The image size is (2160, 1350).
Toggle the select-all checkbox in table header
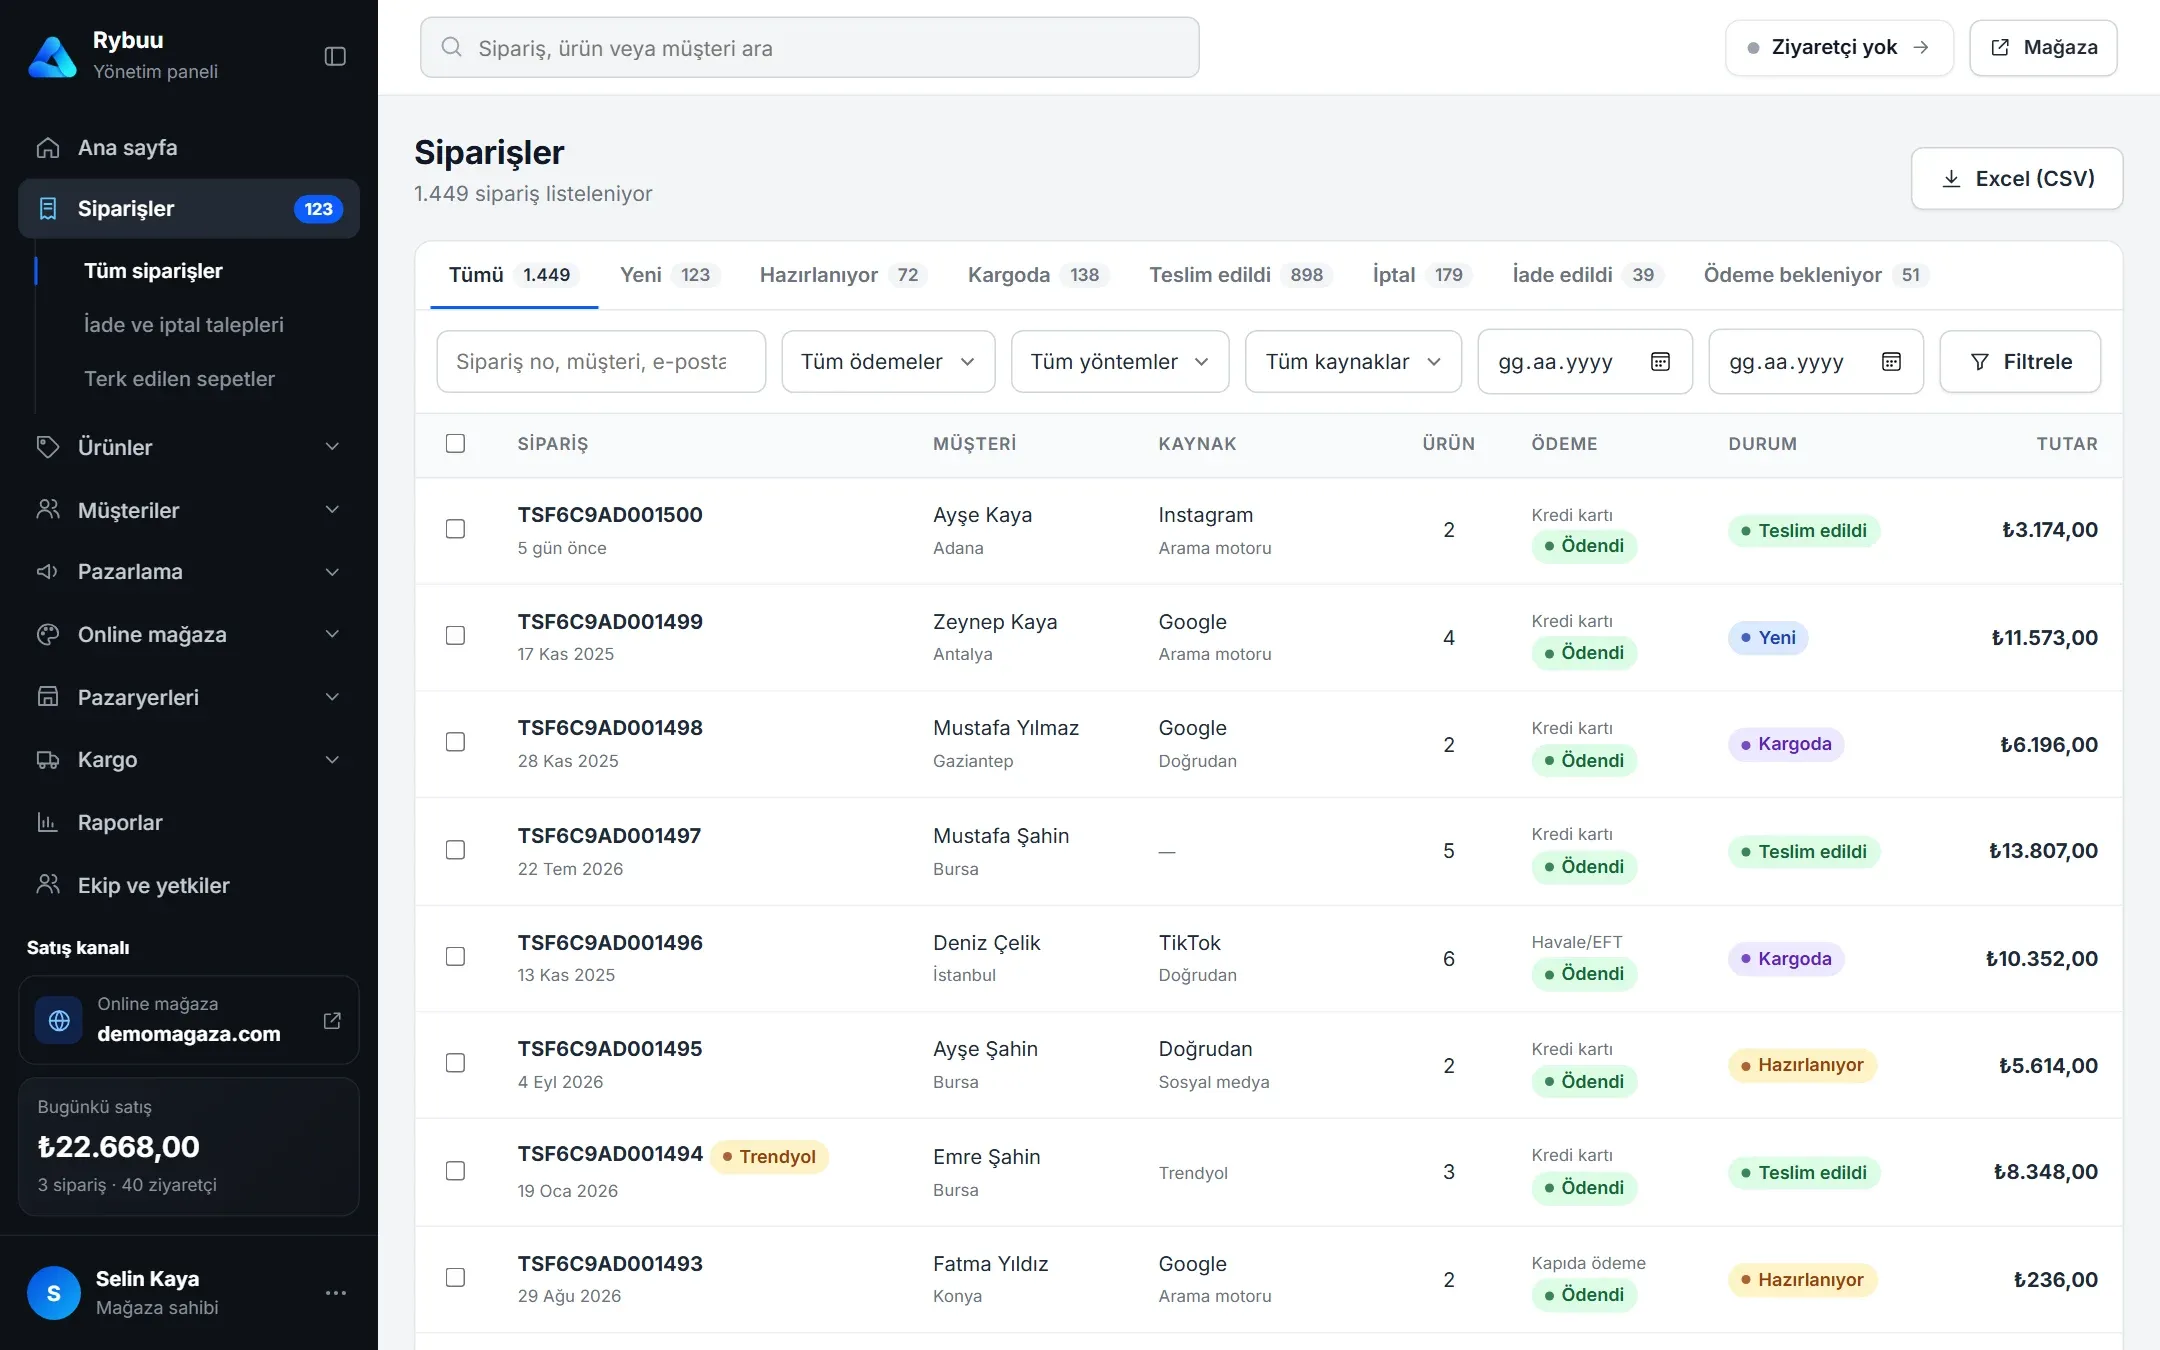[x=455, y=443]
